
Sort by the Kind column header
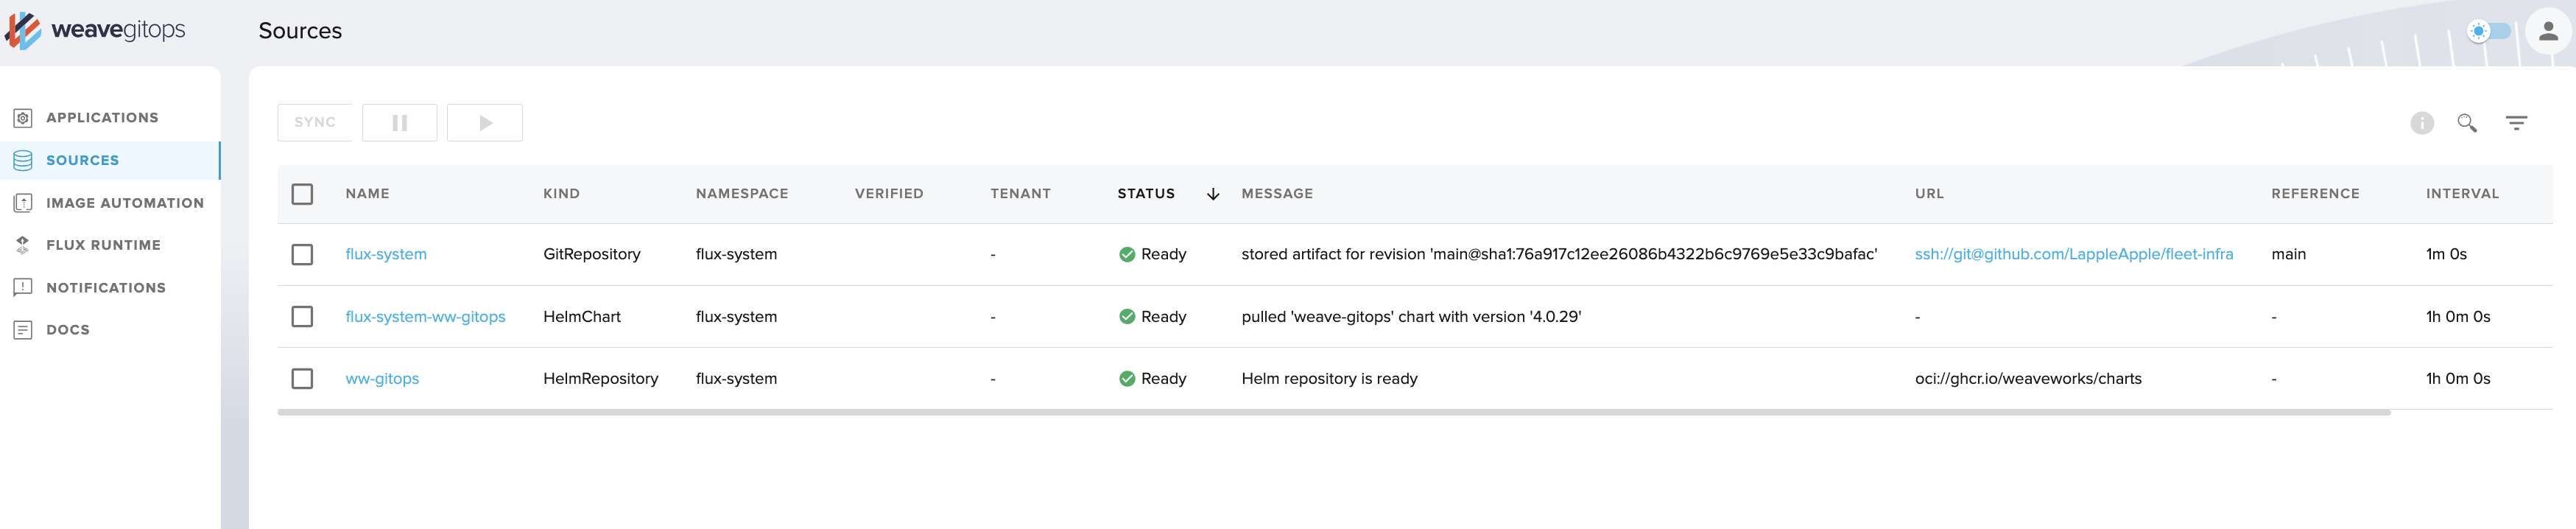[561, 194]
